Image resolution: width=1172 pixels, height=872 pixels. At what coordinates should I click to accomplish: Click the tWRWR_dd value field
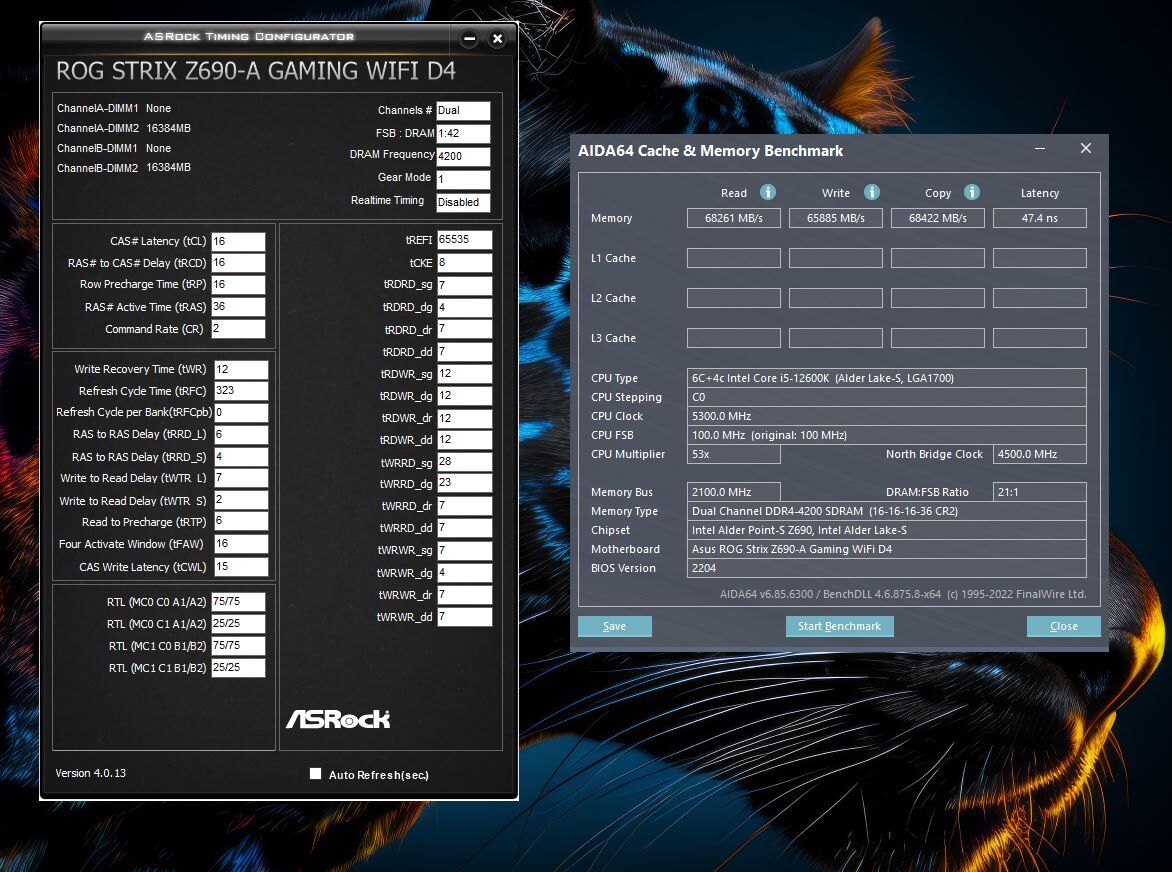[465, 616]
